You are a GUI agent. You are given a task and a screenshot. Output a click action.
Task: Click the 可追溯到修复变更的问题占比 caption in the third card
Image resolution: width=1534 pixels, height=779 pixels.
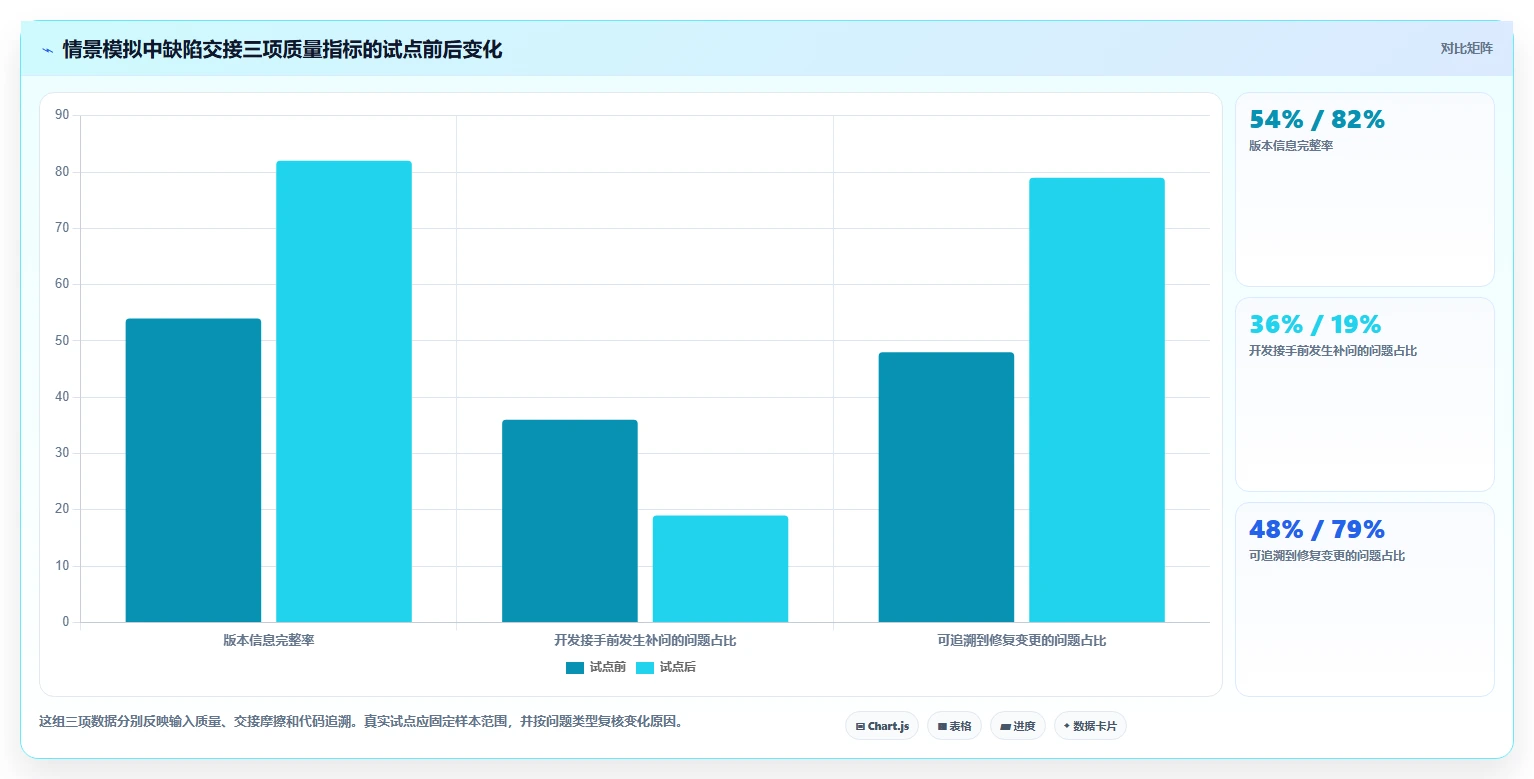point(1327,556)
